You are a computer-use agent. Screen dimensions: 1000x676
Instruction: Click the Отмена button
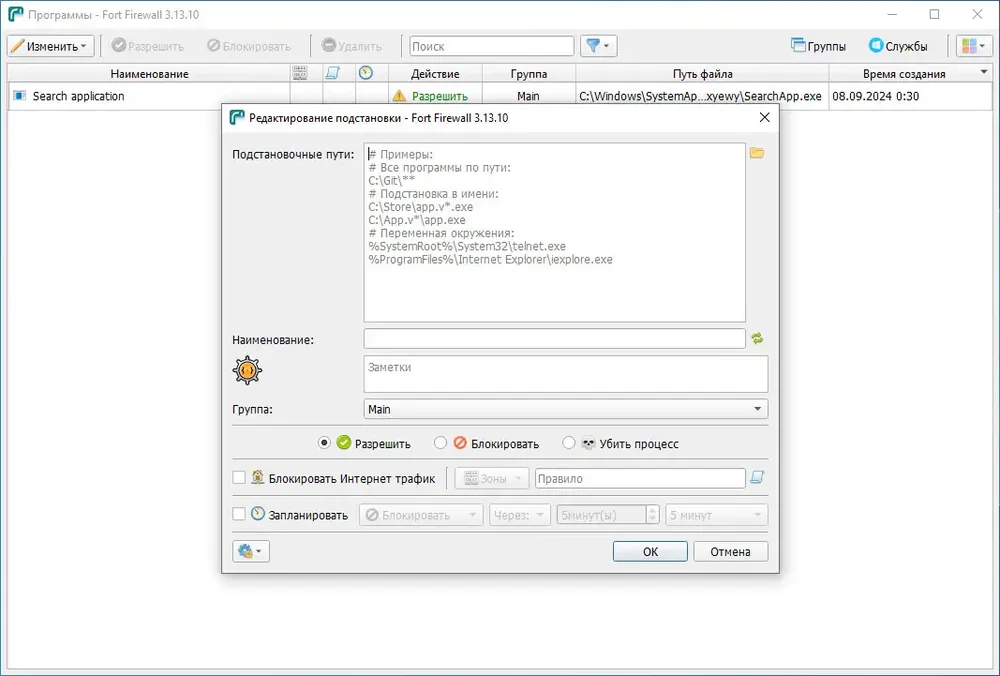tap(730, 552)
